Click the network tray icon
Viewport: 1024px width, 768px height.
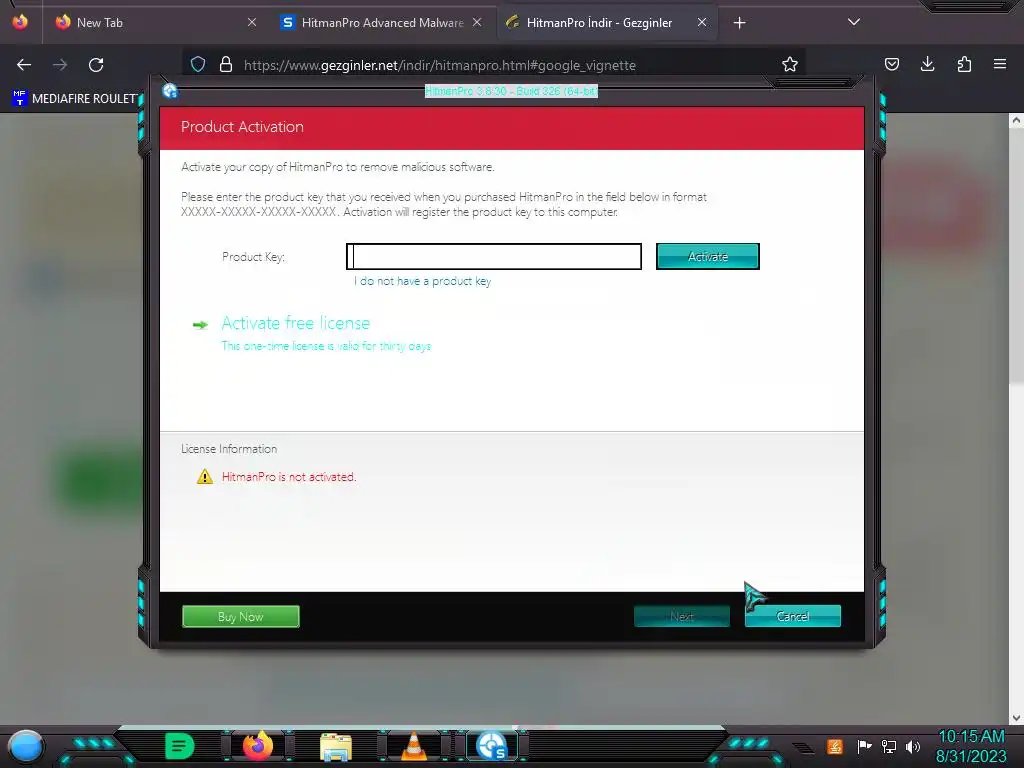[889, 746]
